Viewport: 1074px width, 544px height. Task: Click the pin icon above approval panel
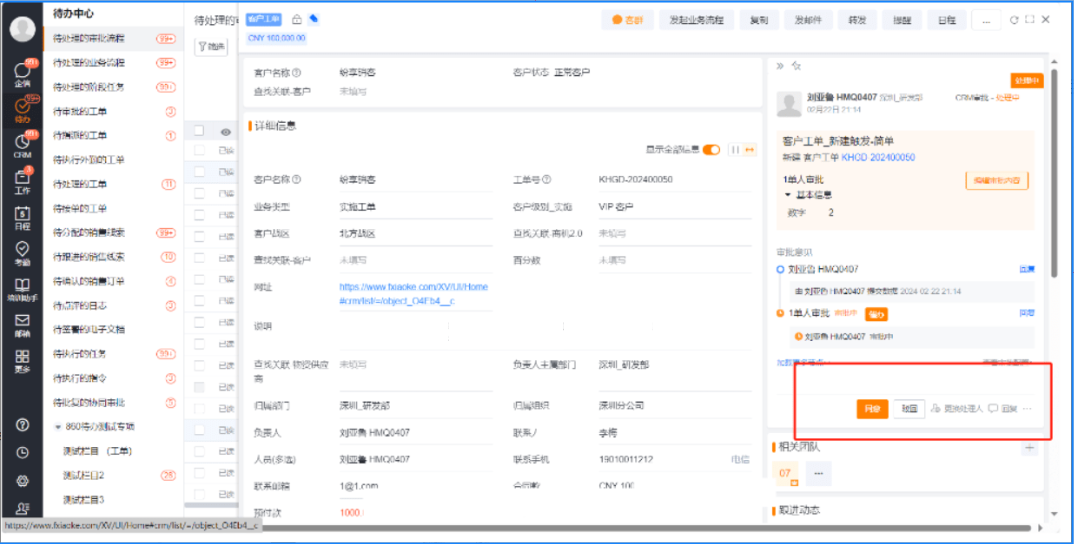pos(796,66)
